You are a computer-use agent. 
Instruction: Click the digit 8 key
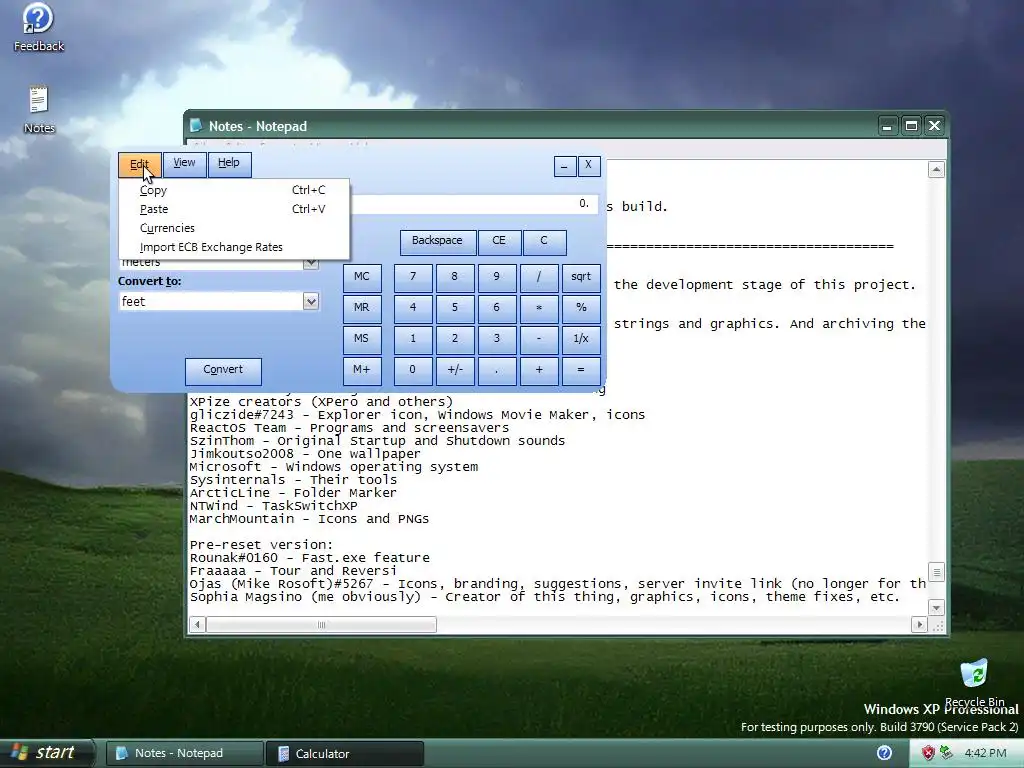click(455, 277)
